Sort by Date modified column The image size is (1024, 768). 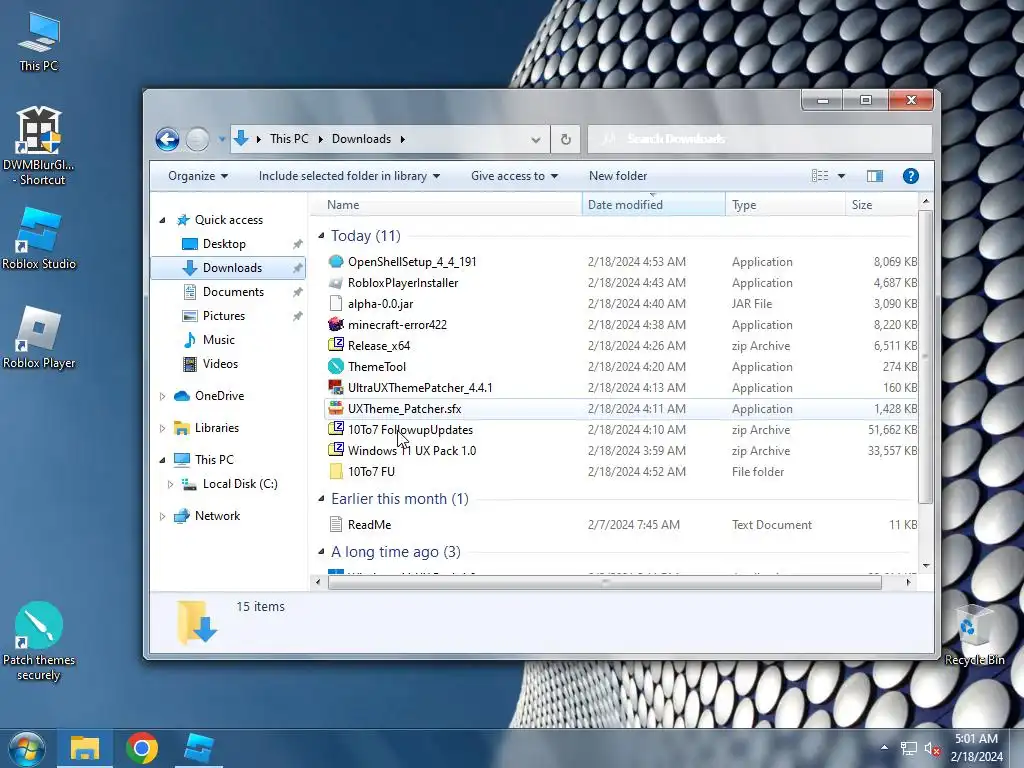654,205
